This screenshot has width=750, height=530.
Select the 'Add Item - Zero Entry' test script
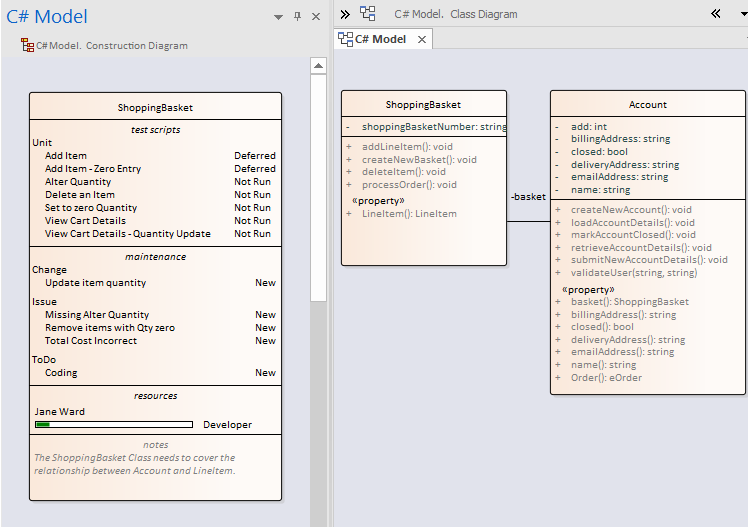[93, 169]
